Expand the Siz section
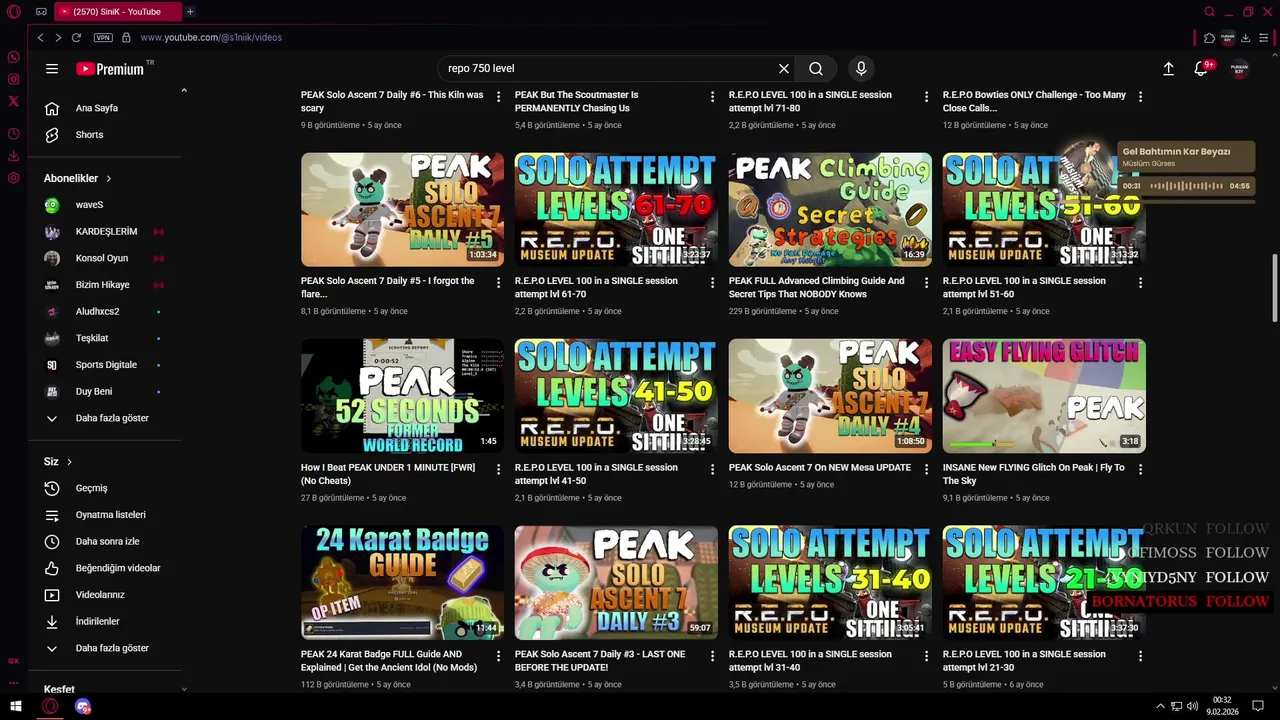This screenshot has height=720, width=1280. tap(58, 461)
